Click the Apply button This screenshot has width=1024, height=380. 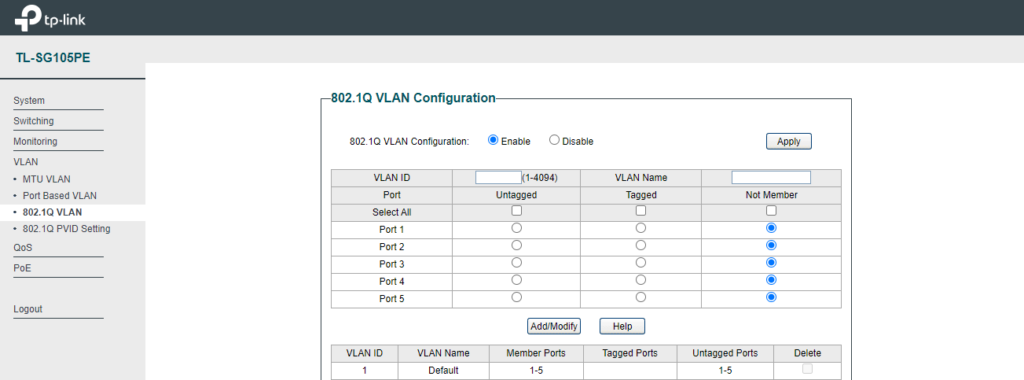[788, 141]
